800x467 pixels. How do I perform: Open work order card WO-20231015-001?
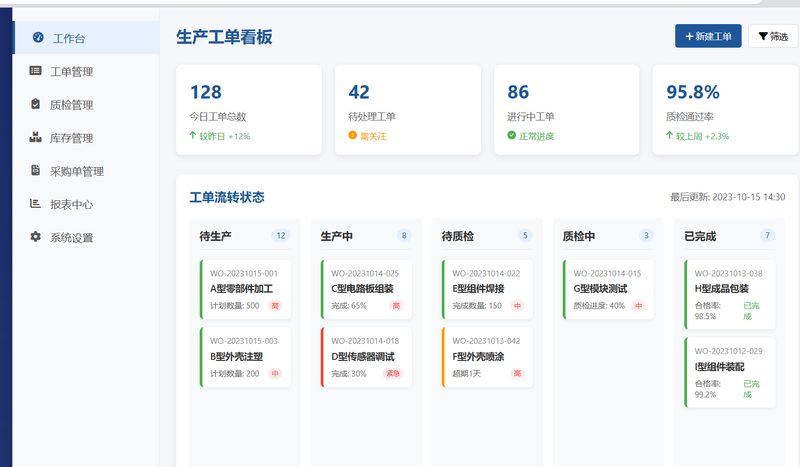245,289
